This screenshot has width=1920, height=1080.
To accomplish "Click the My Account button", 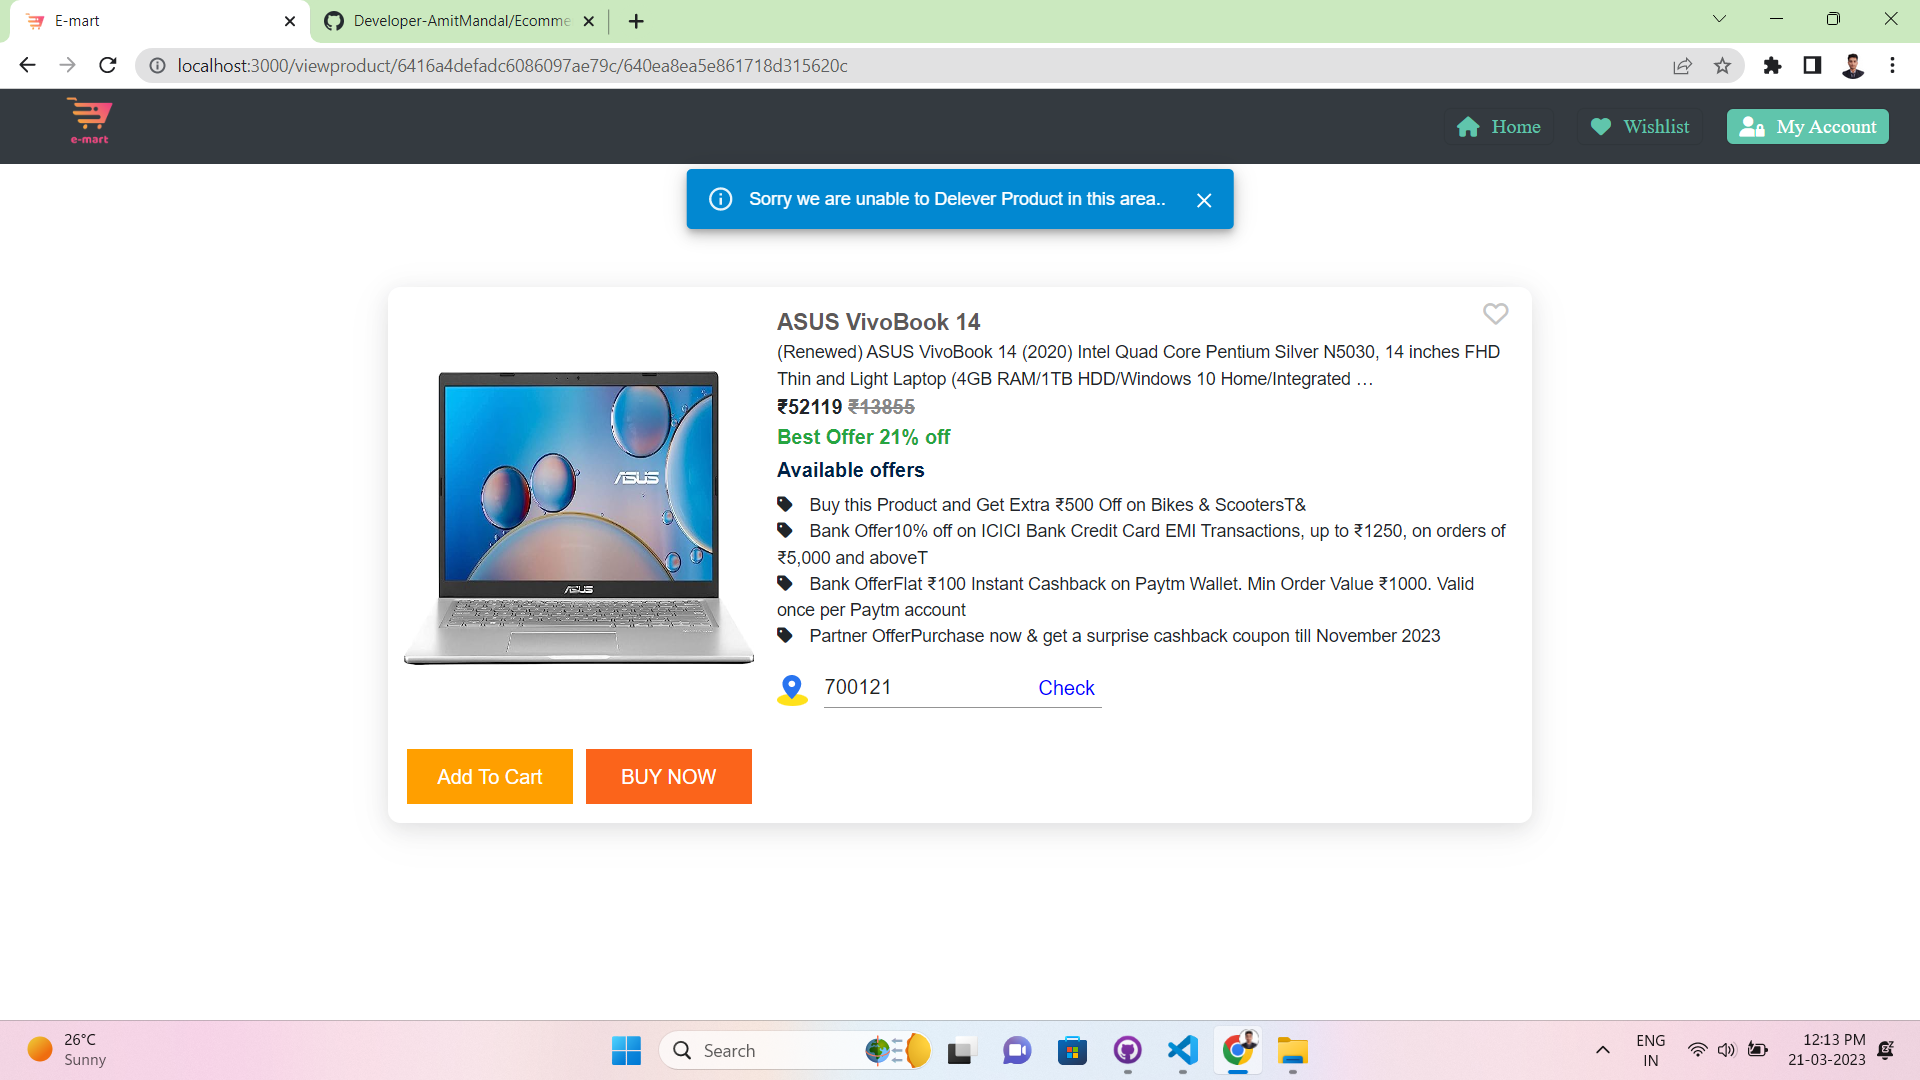I will [1807, 127].
